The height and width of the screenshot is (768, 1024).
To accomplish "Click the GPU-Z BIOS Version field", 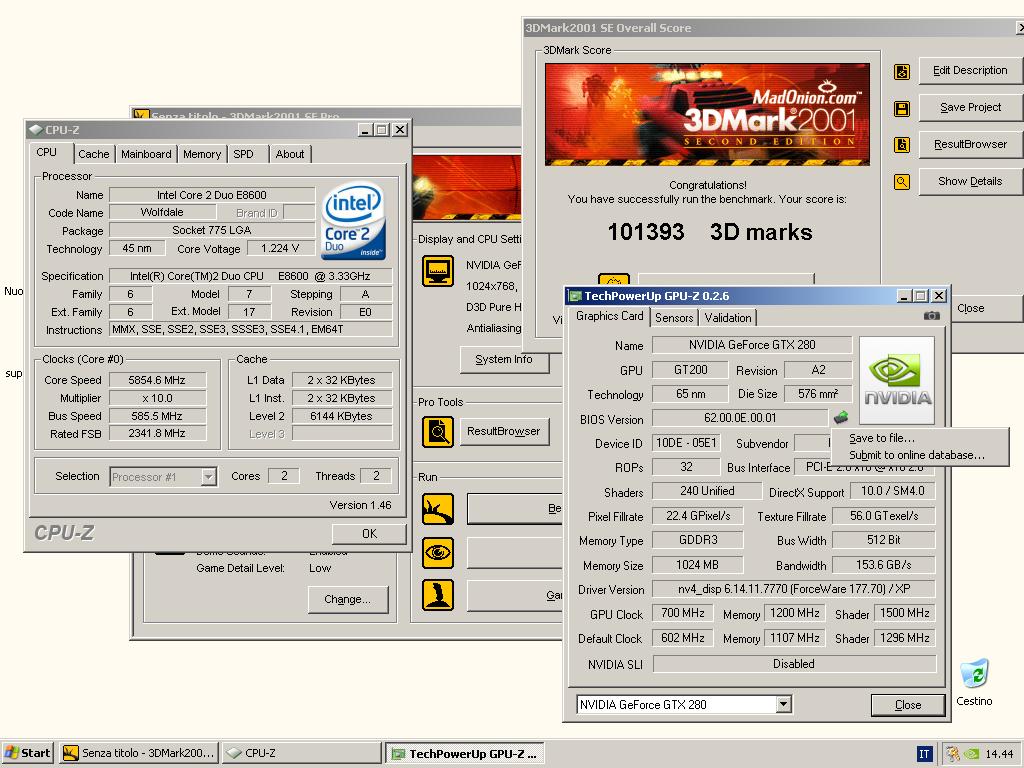I will (740, 418).
